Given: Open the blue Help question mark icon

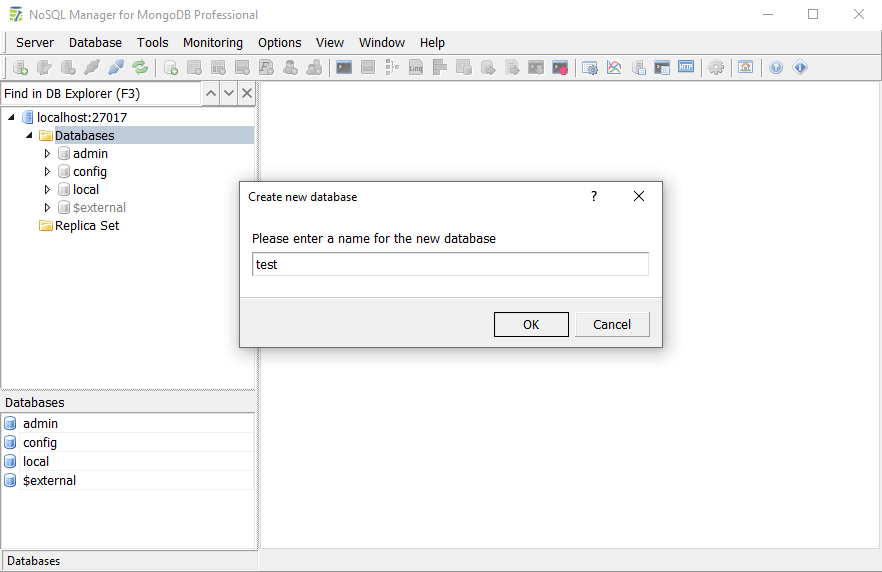Looking at the screenshot, I should pyautogui.click(x=776, y=68).
